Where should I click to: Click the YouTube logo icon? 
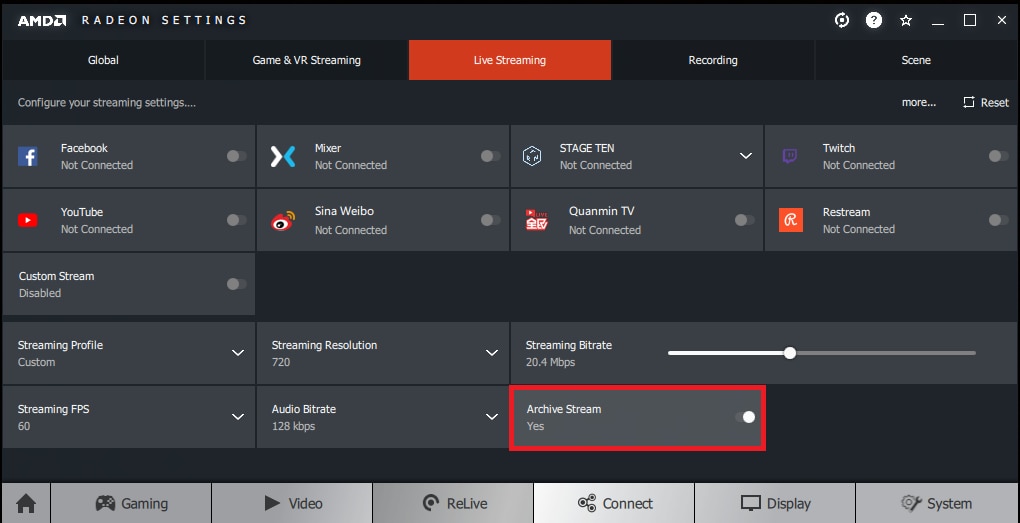(x=27, y=221)
